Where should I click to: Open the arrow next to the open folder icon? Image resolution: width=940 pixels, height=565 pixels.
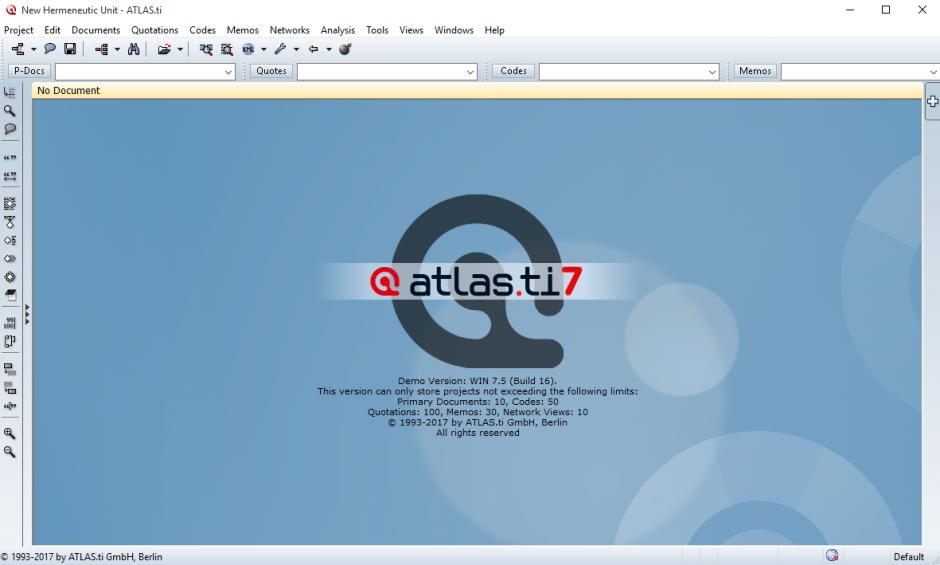pos(180,49)
